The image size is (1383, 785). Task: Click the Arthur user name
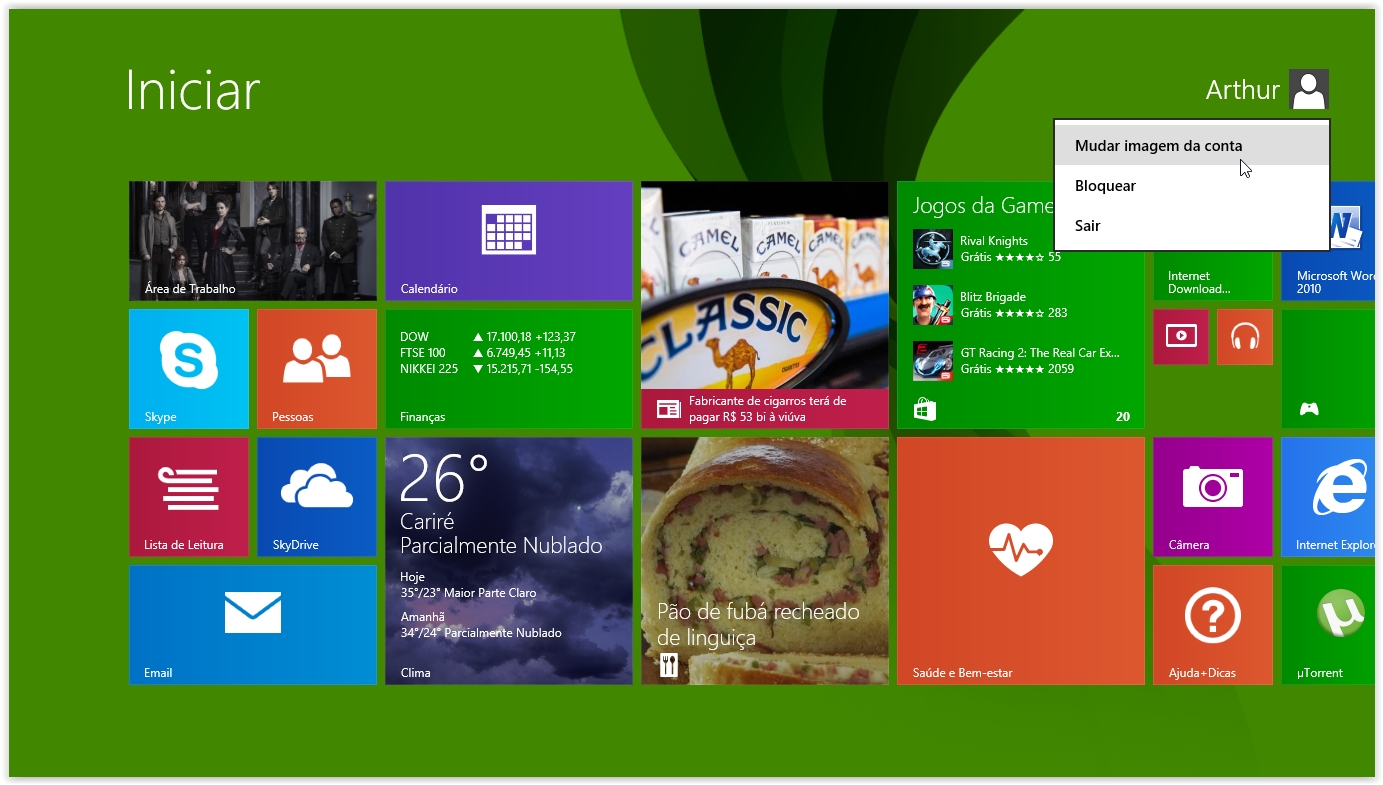[x=1243, y=90]
